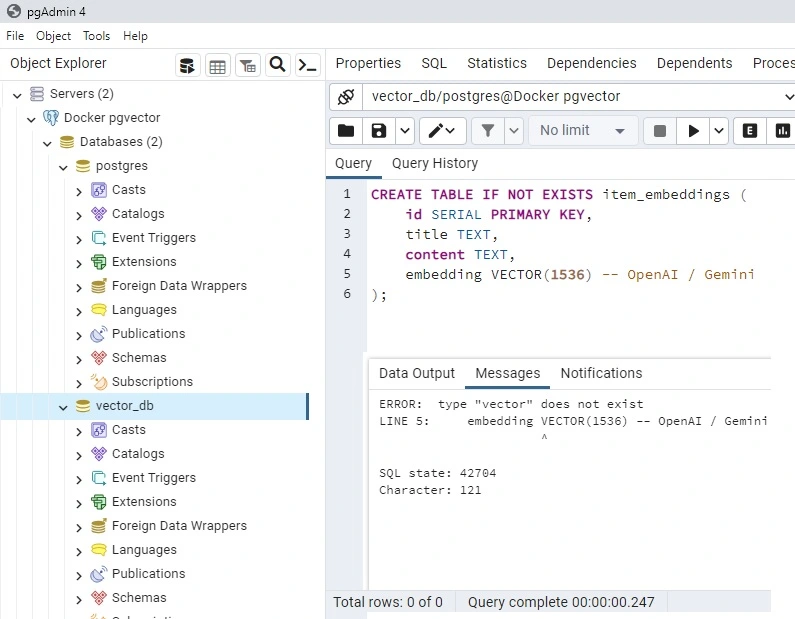The image size is (795, 619).
Task: Click the Filtered Rows icon in Object Explorer
Action: click(247, 65)
